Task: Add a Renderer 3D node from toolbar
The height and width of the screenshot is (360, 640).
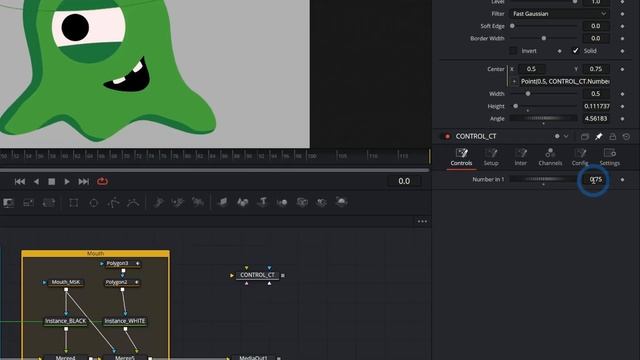Action: coord(341,202)
